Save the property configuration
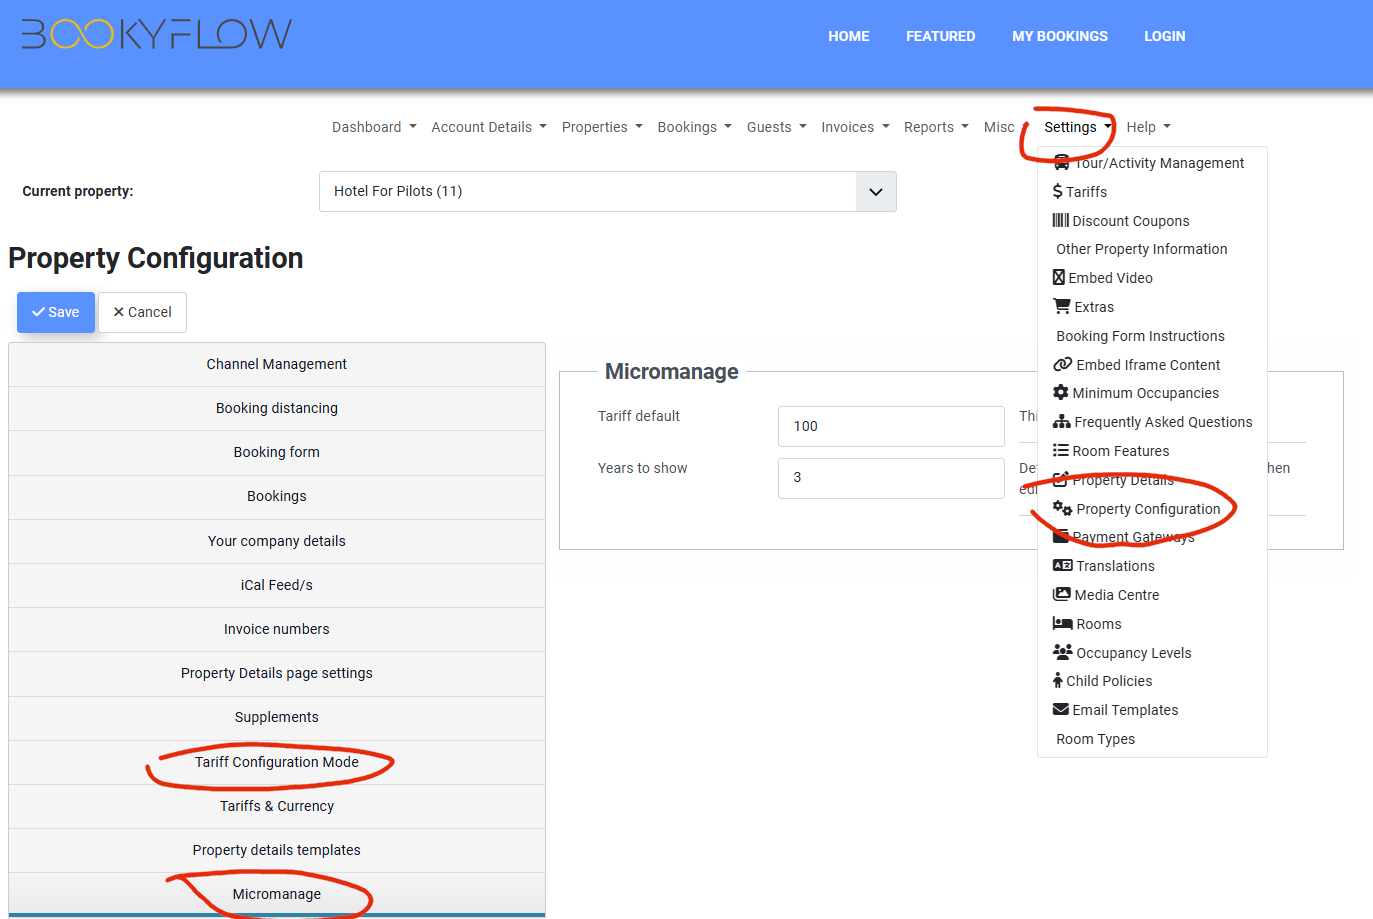This screenshot has height=919, width=1373. (x=56, y=312)
